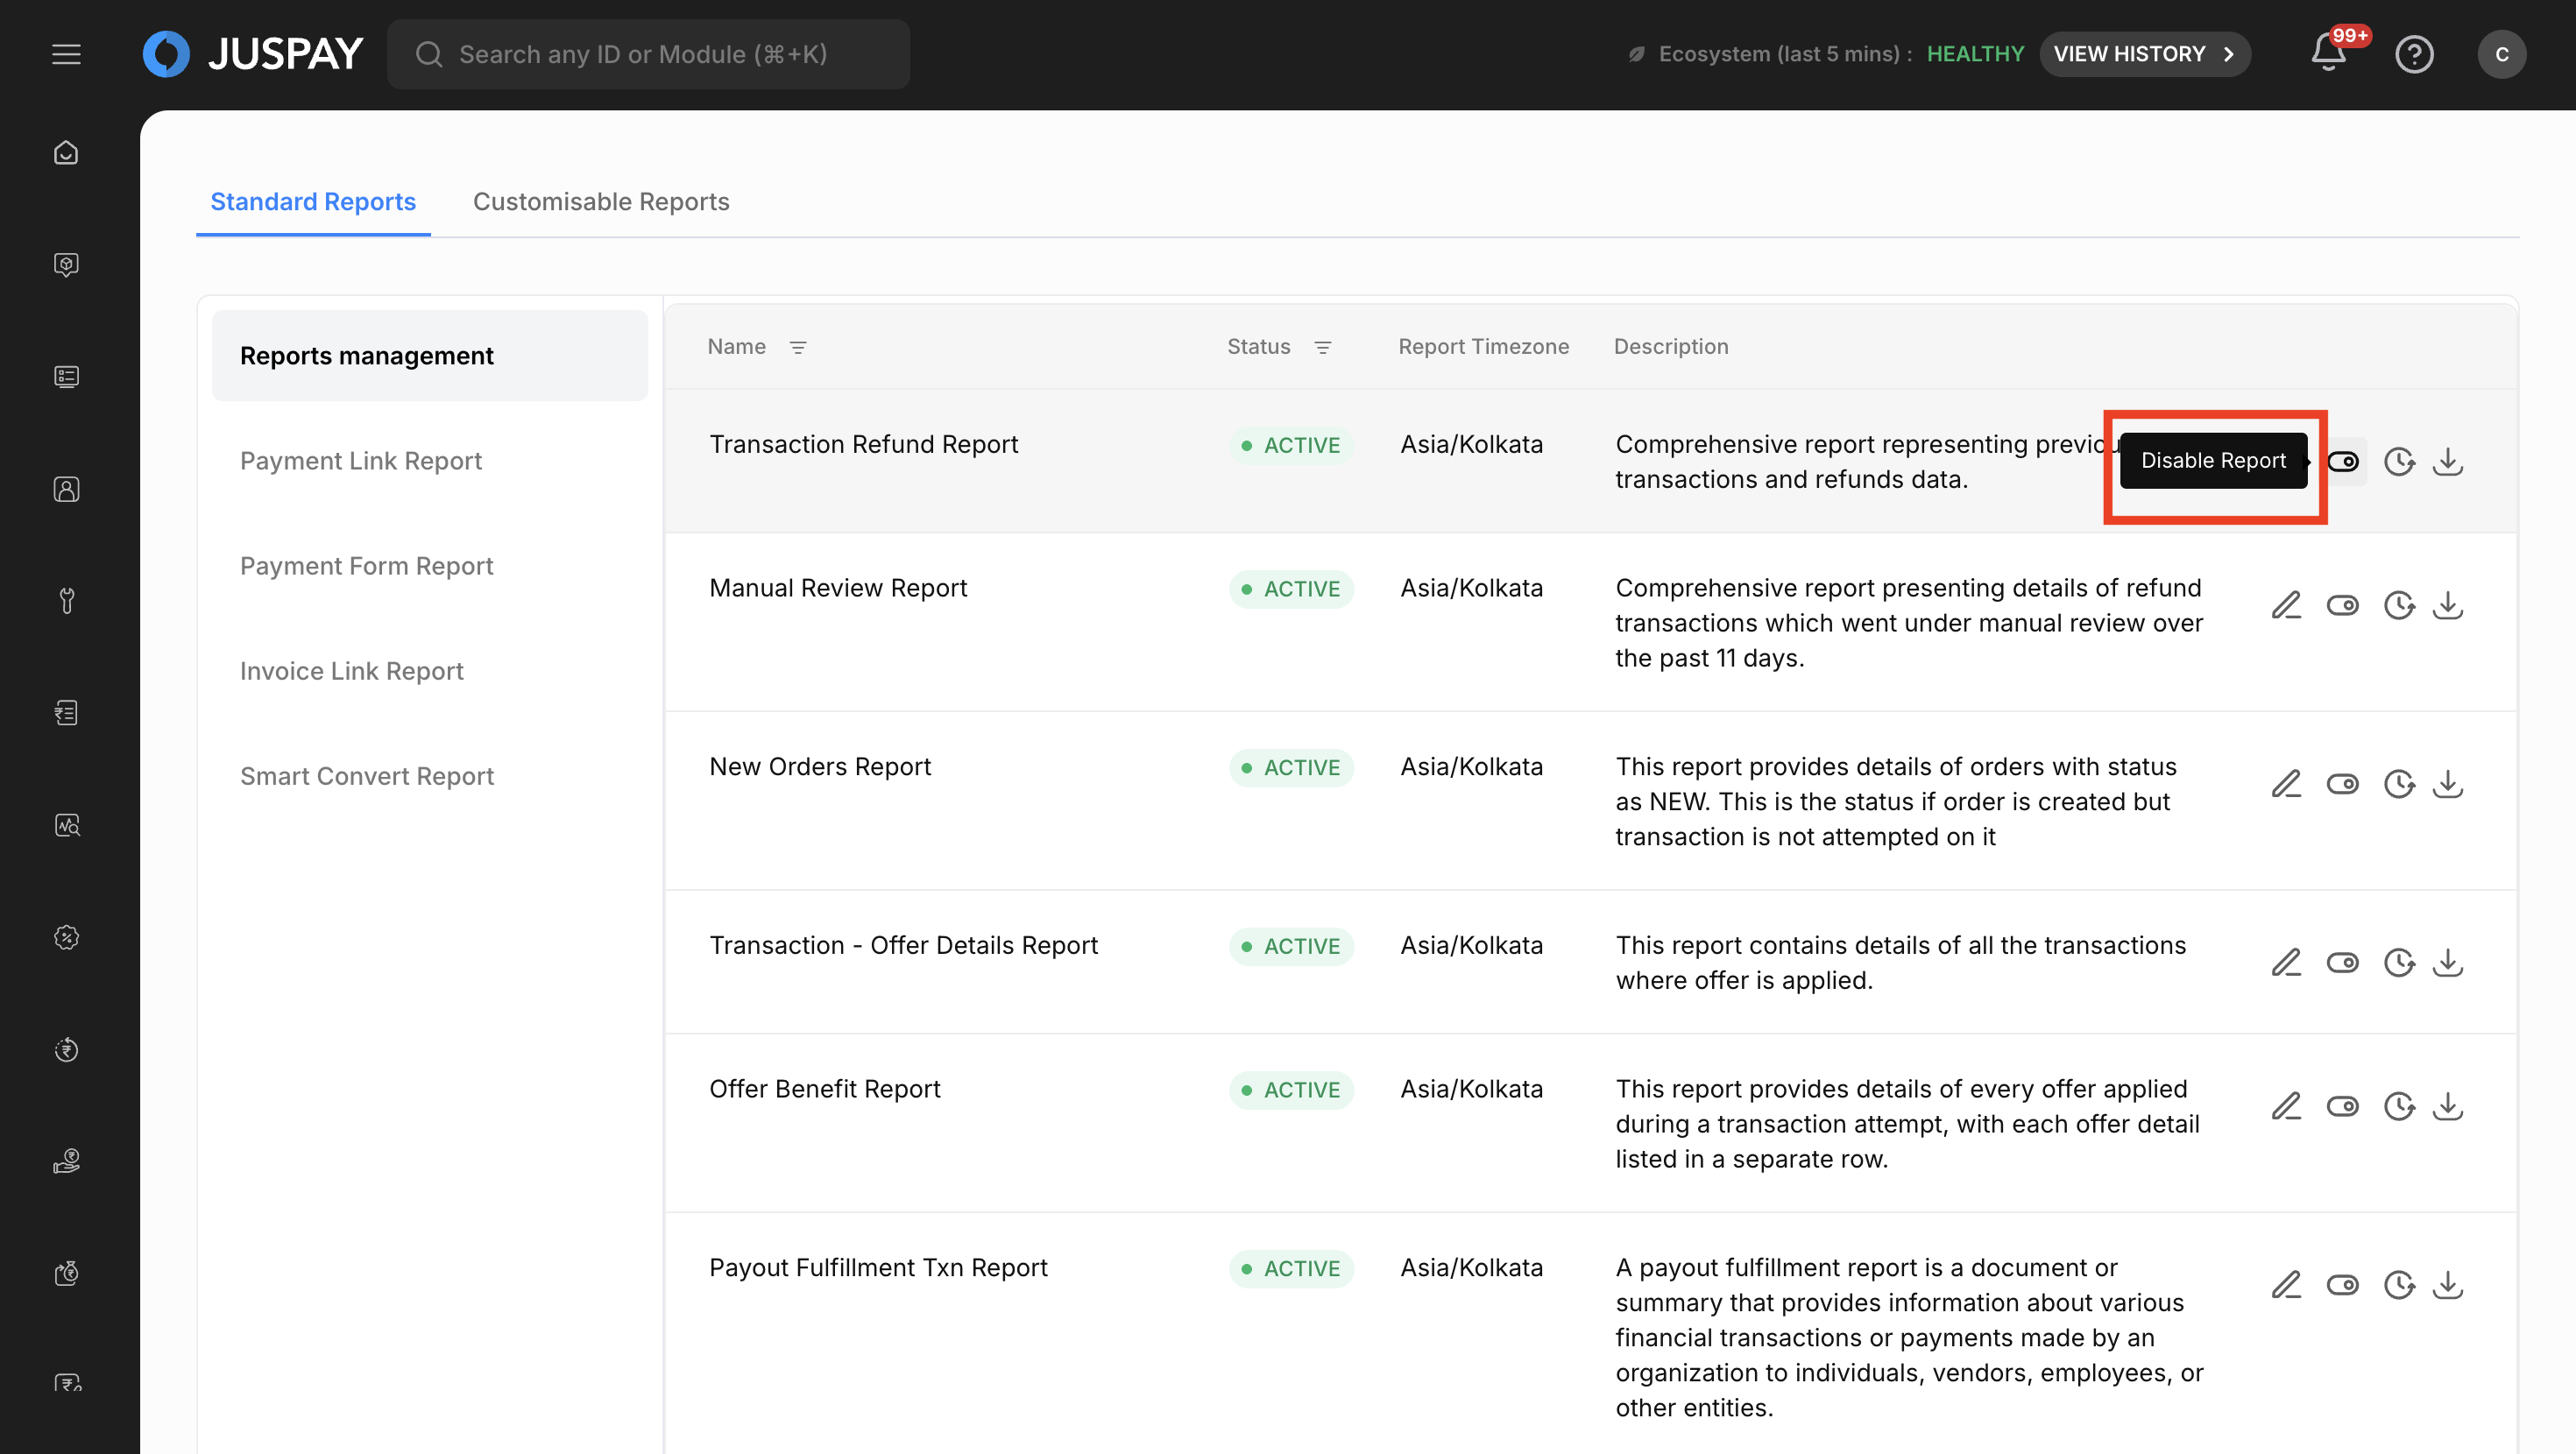Viewport: 2576px width, 1454px height.
Task: Open the Invoice Link Report section
Action: tap(352, 671)
